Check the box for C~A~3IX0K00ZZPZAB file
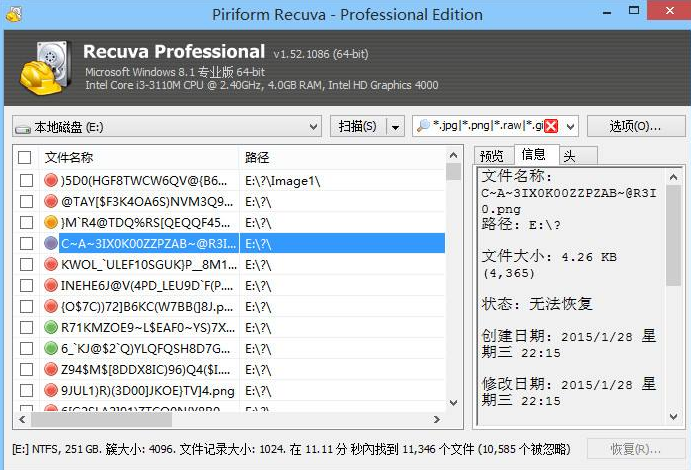The width and height of the screenshot is (691, 470). pos(26,243)
